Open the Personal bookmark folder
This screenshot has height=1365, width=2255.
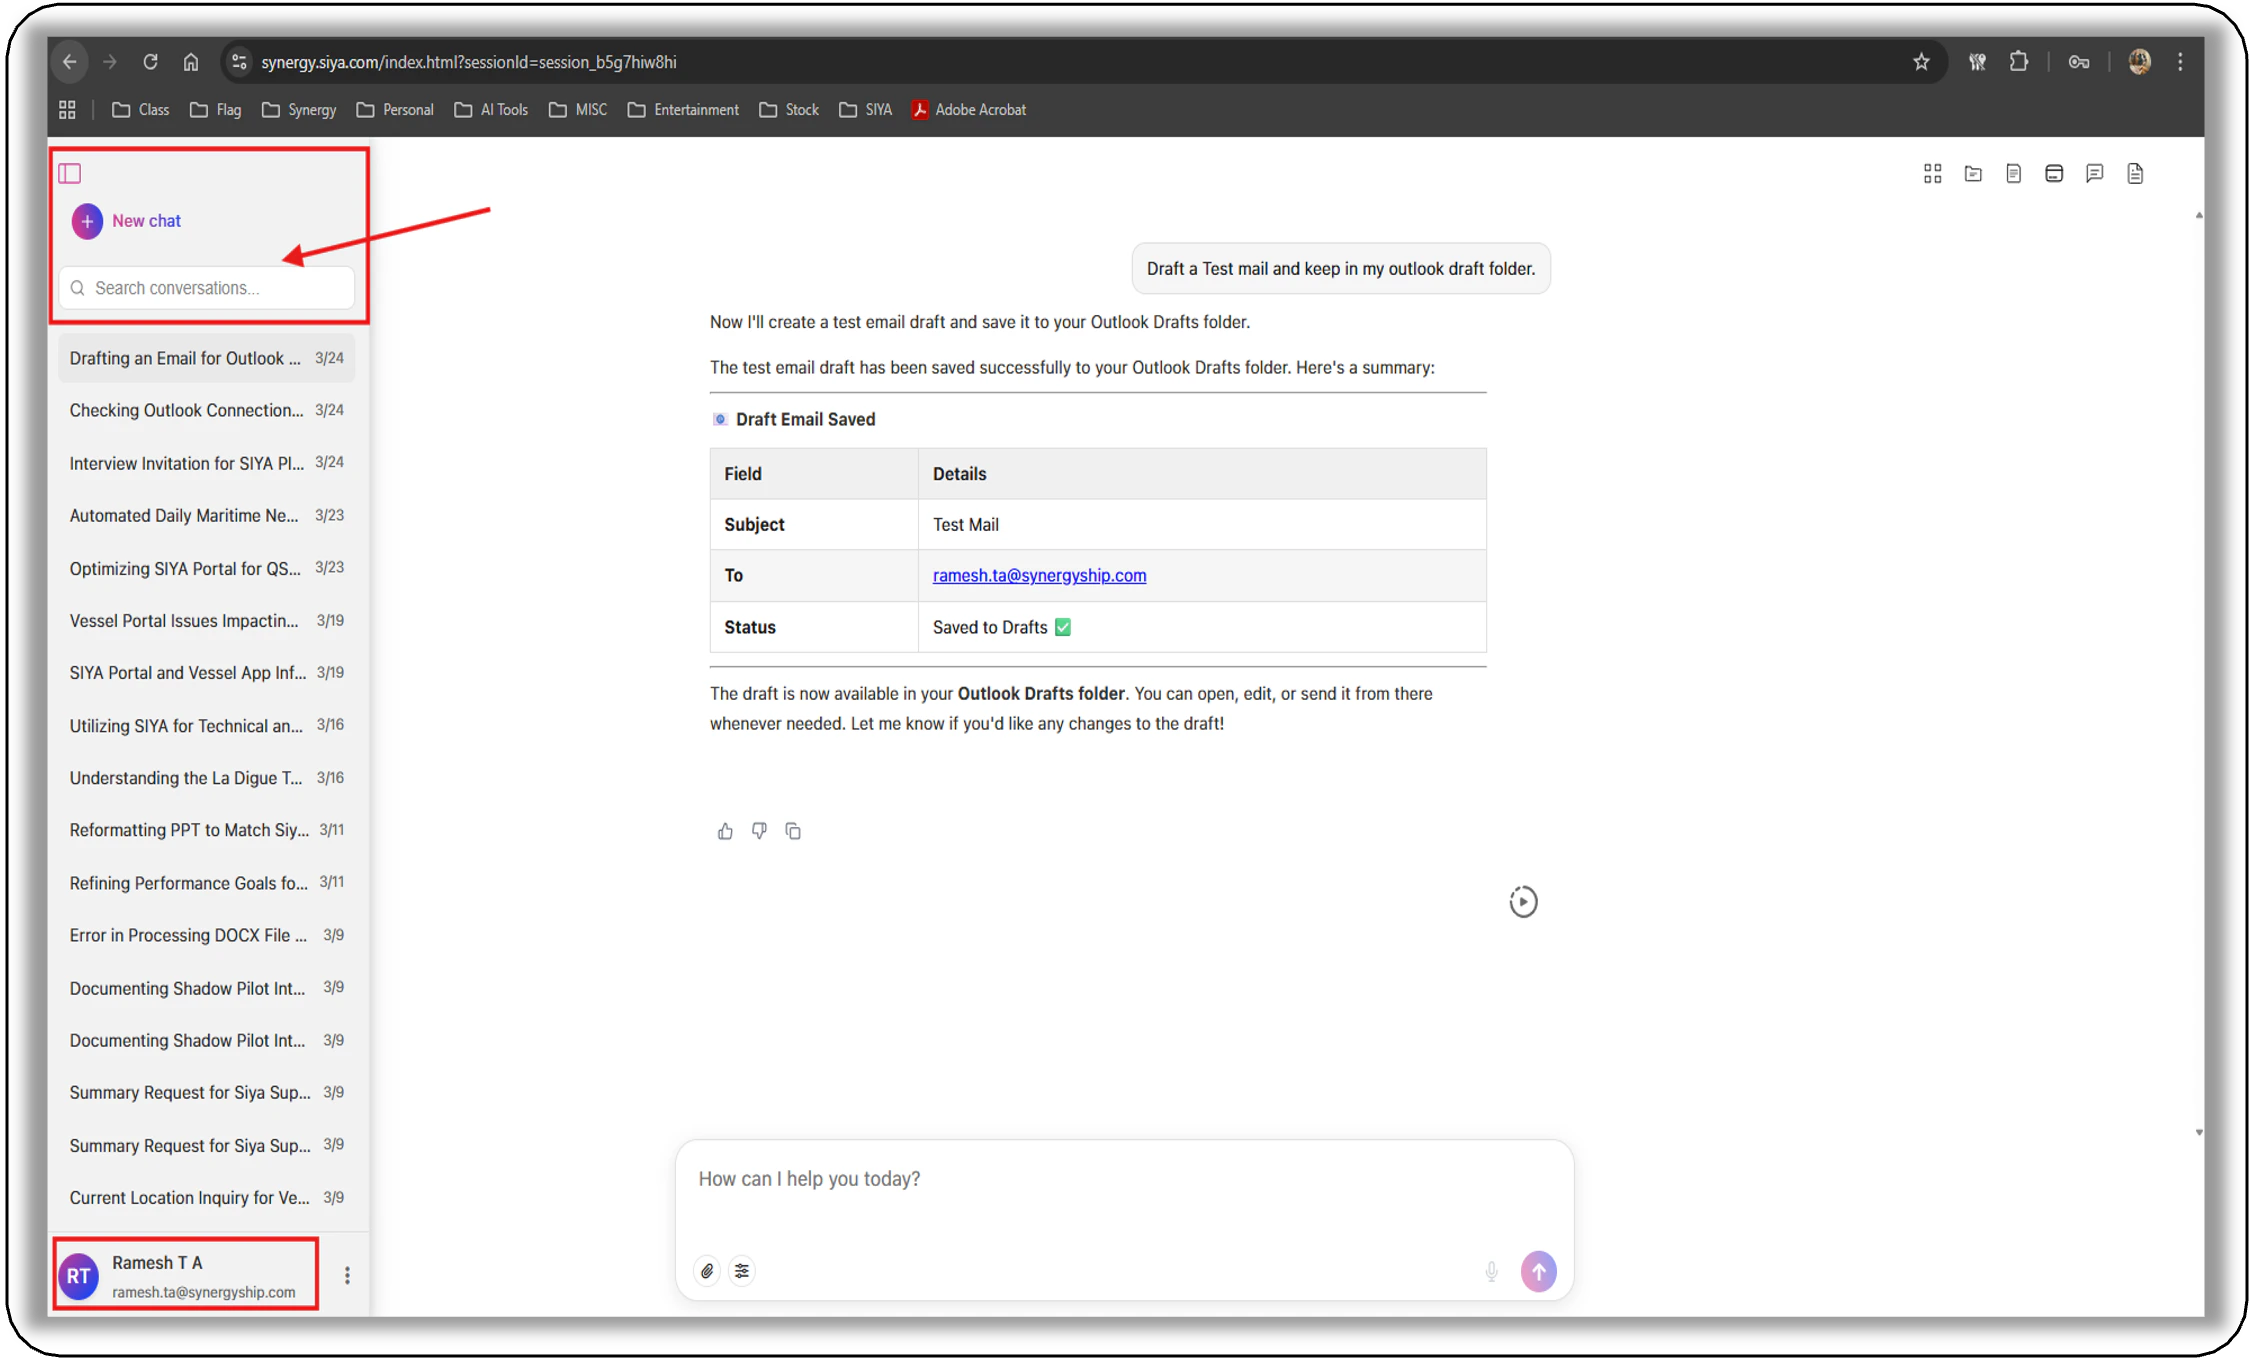(x=394, y=110)
